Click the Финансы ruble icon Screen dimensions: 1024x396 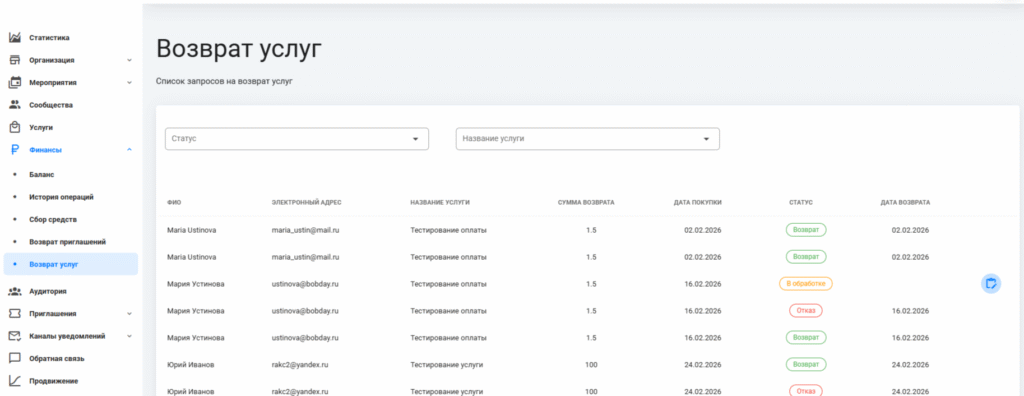(15, 150)
